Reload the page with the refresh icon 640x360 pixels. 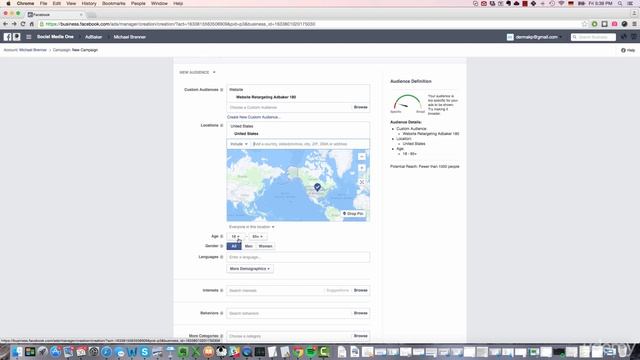(x=23, y=24)
